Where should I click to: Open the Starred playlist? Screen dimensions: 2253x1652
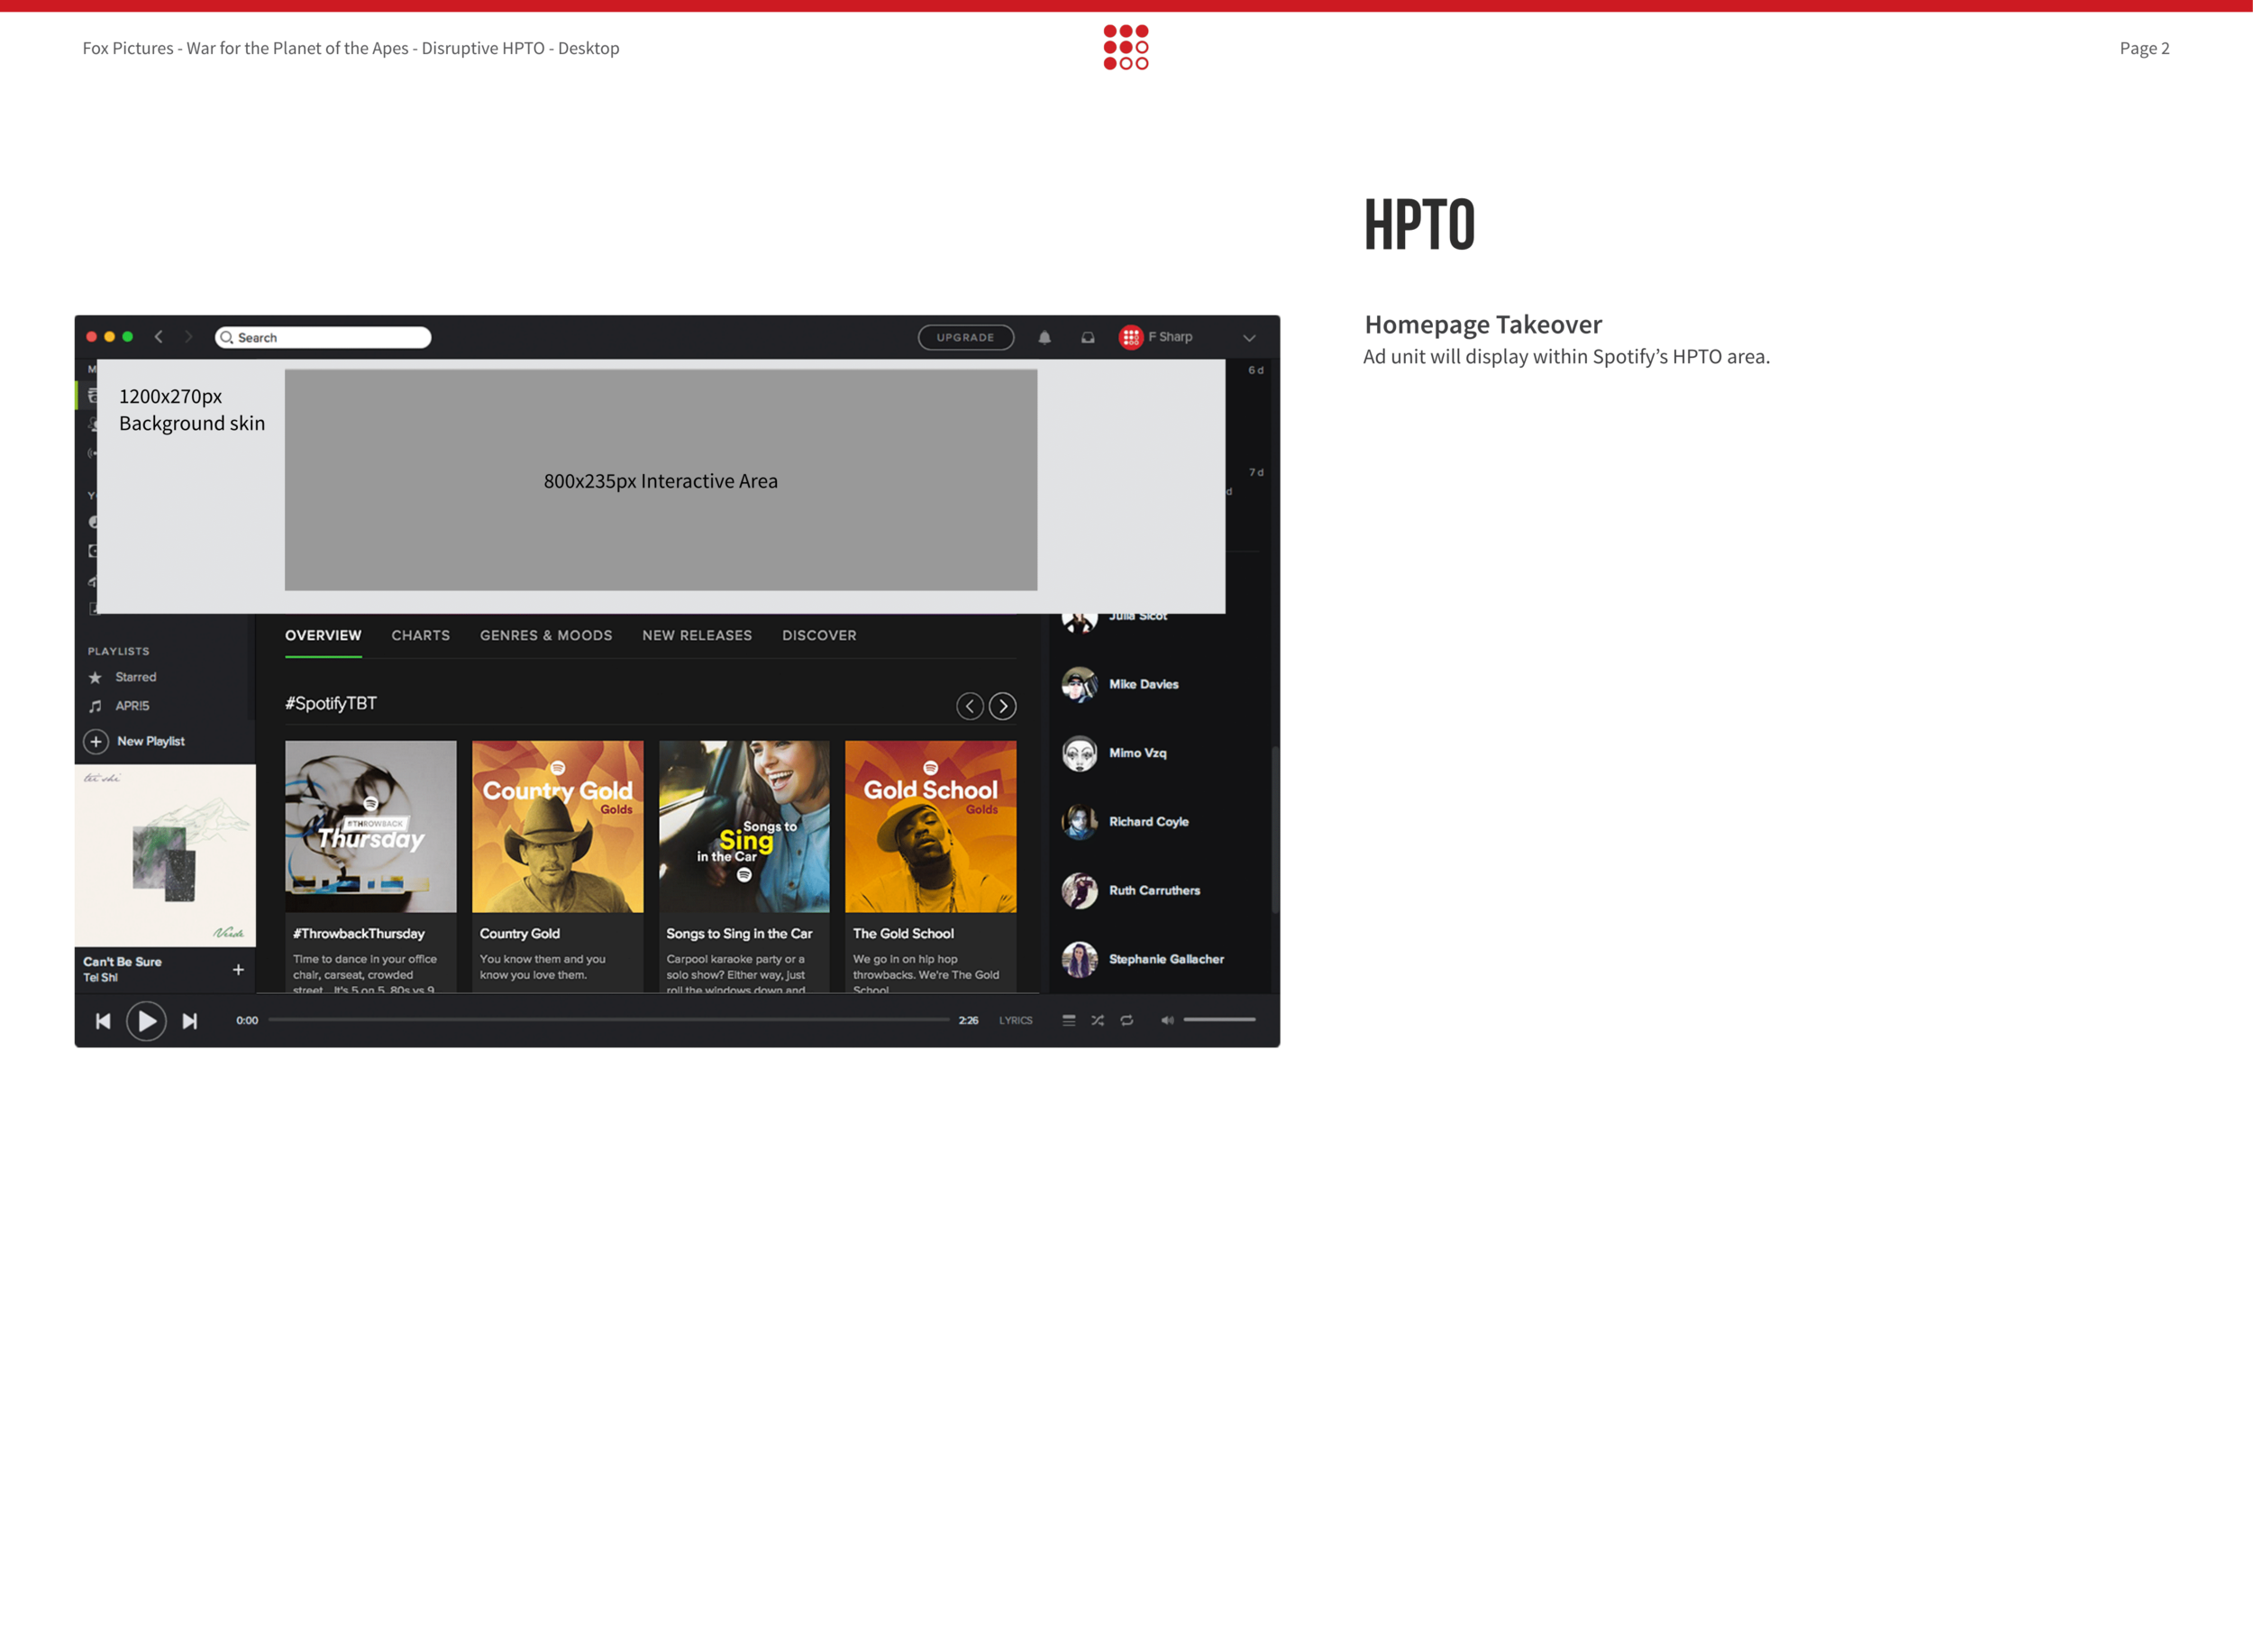click(x=135, y=678)
